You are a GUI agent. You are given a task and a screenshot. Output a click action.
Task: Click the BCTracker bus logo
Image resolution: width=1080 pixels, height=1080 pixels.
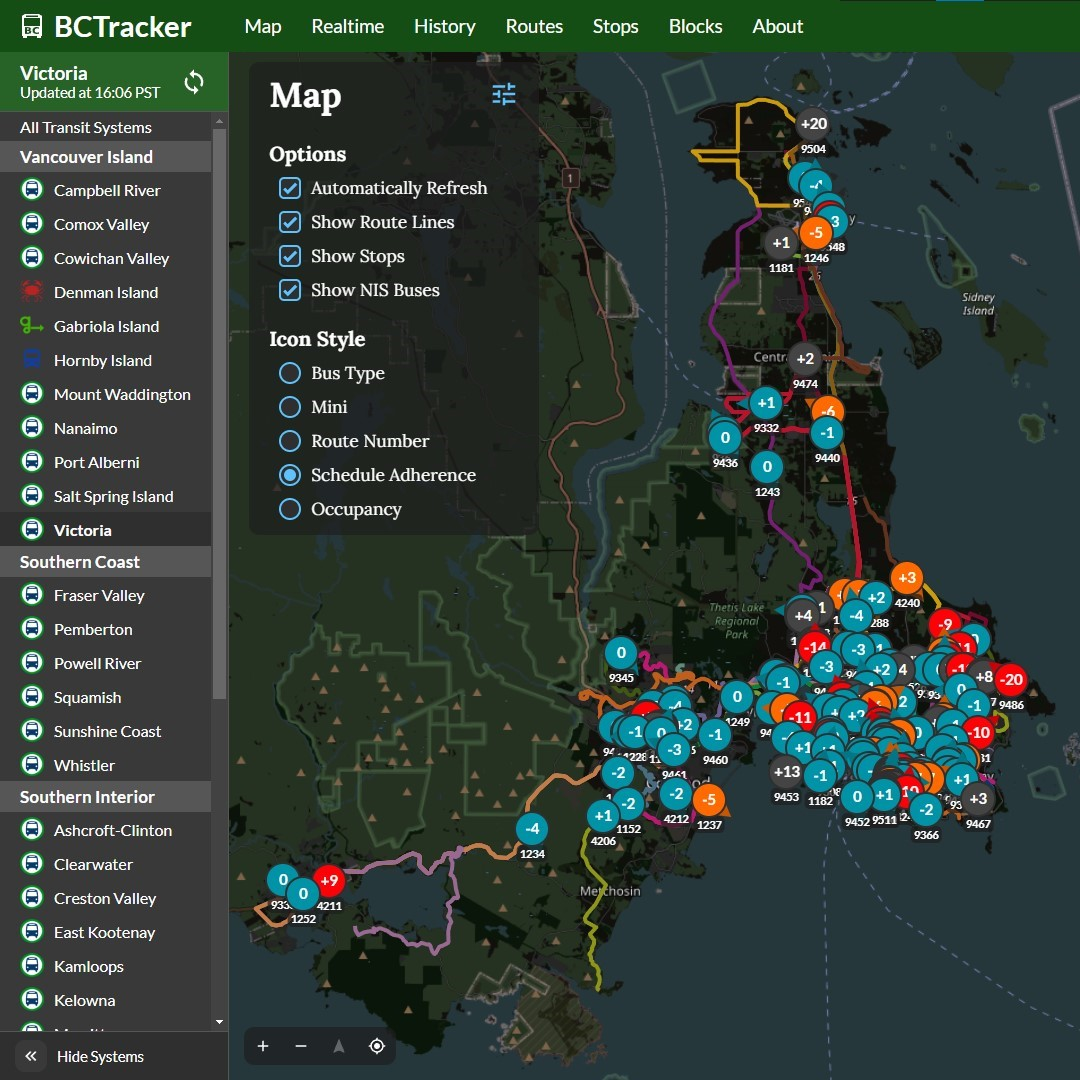click(x=32, y=26)
